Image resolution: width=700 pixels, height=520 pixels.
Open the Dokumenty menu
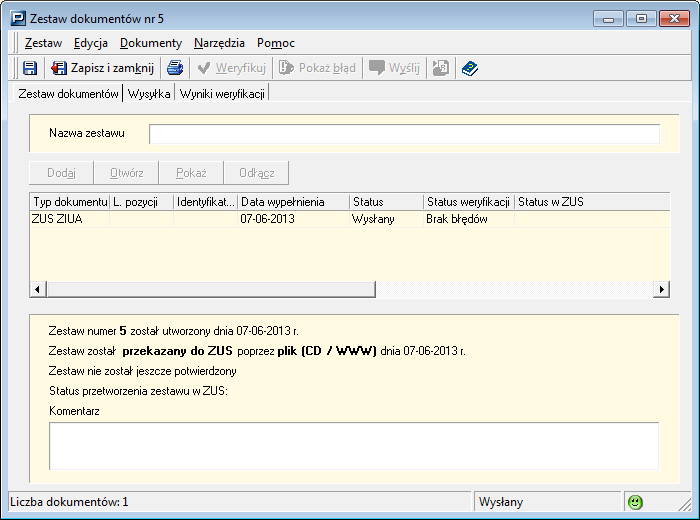tap(151, 43)
